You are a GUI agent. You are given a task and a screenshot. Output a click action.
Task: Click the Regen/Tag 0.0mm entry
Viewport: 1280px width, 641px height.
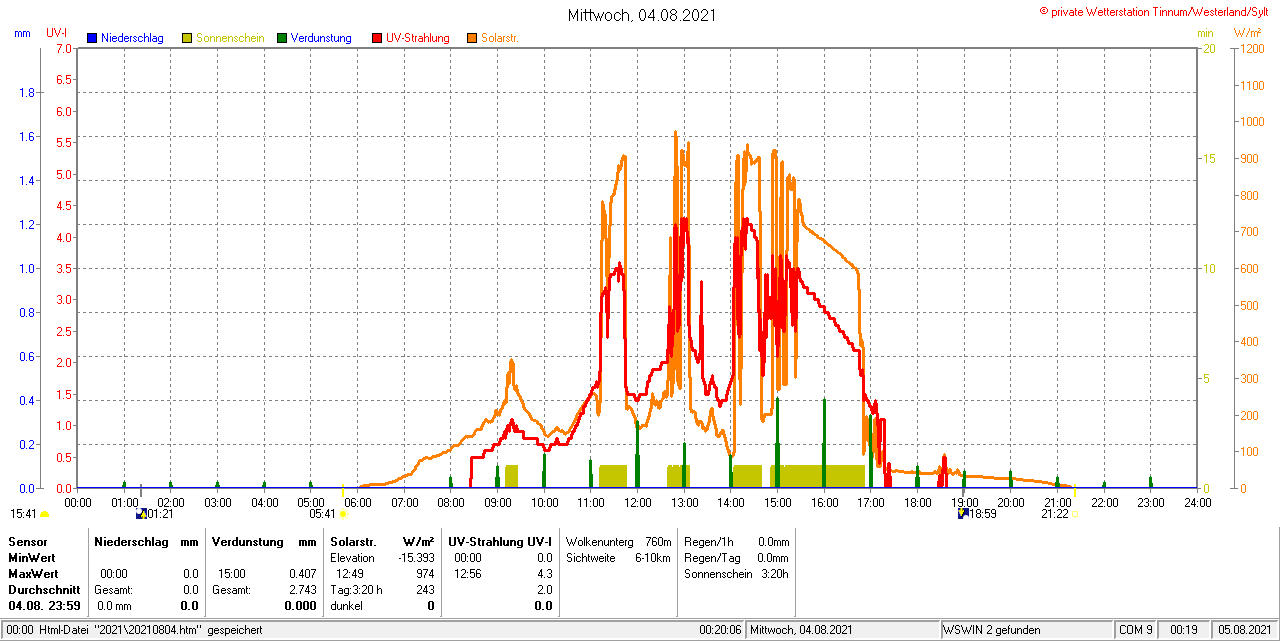[737, 558]
